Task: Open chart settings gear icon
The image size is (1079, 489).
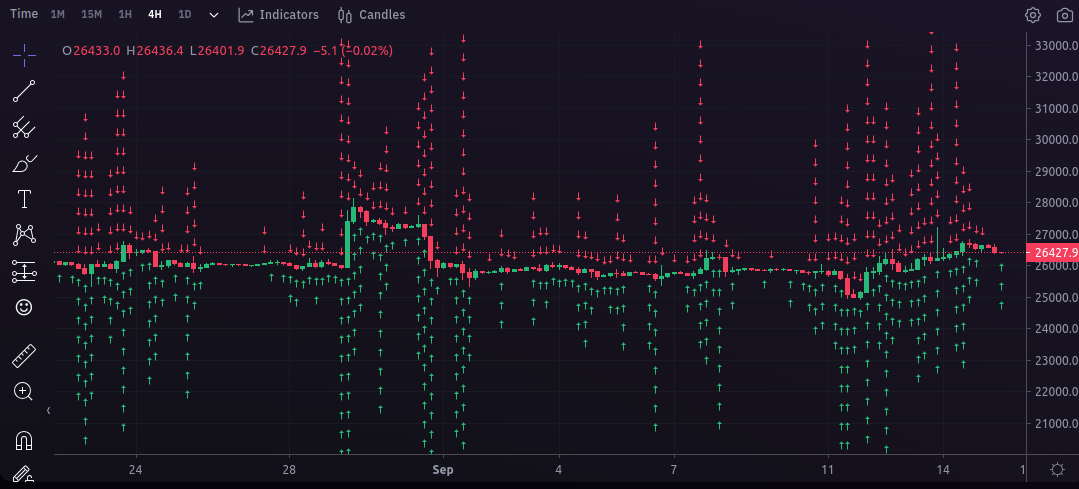Action: tap(1033, 14)
